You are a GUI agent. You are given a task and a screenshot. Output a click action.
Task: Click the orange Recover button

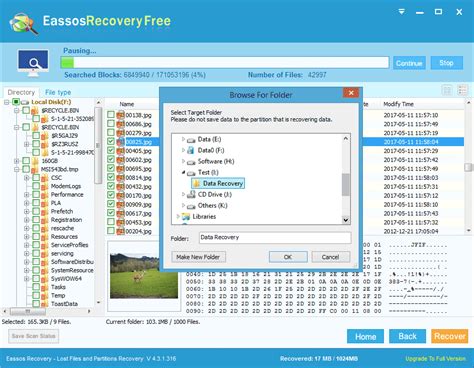[x=450, y=336]
